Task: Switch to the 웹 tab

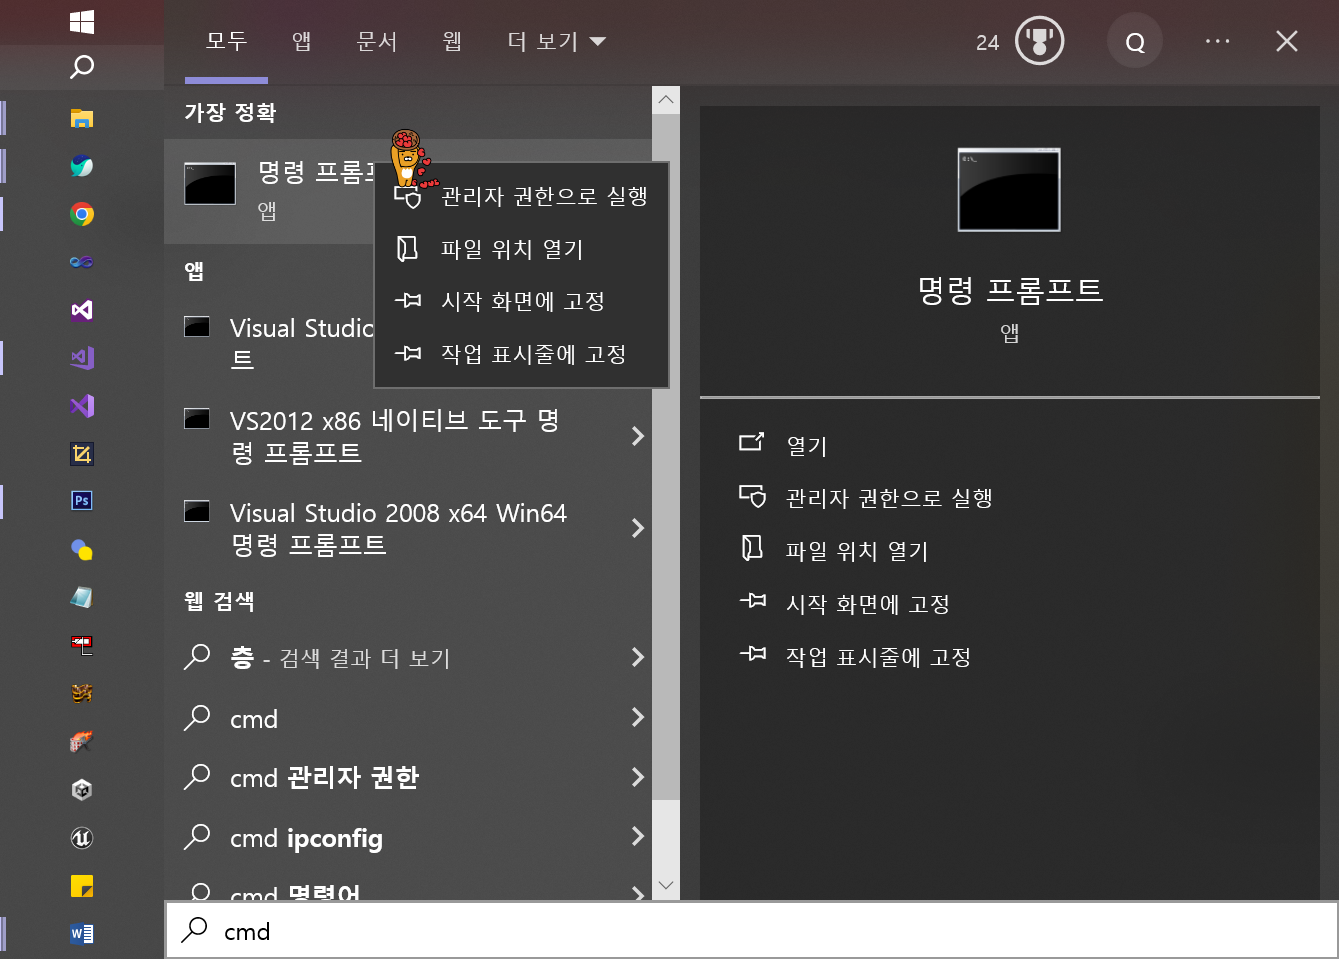Action: click(452, 41)
